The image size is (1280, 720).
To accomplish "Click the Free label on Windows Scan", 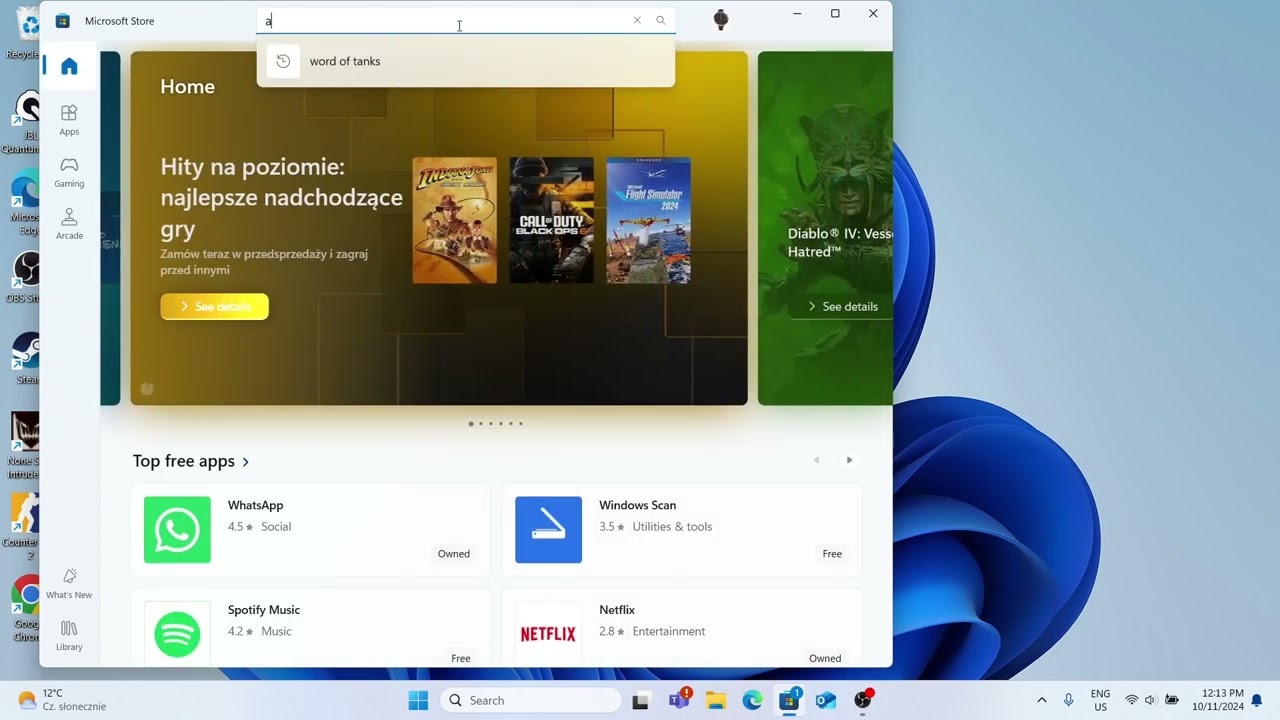I will [832, 554].
